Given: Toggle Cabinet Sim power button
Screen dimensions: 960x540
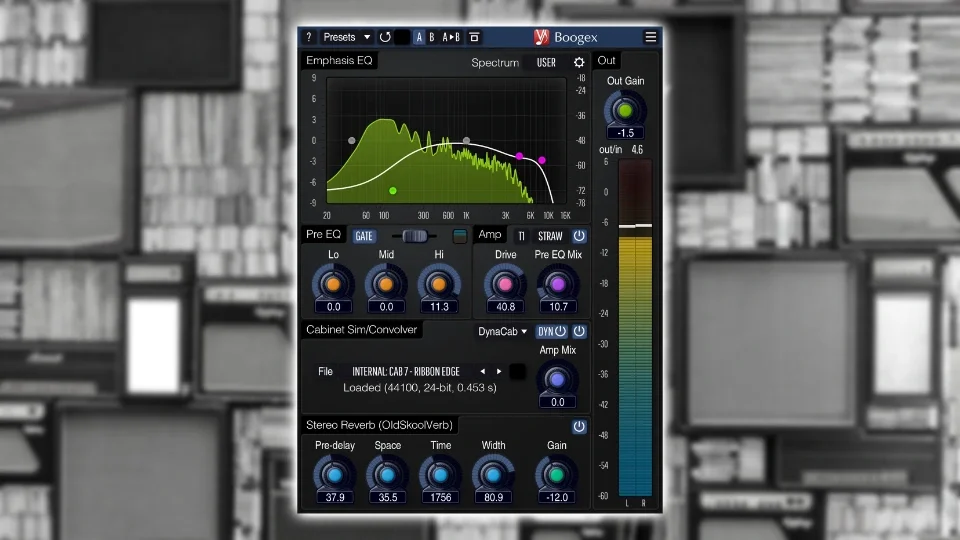Looking at the screenshot, I should [579, 331].
